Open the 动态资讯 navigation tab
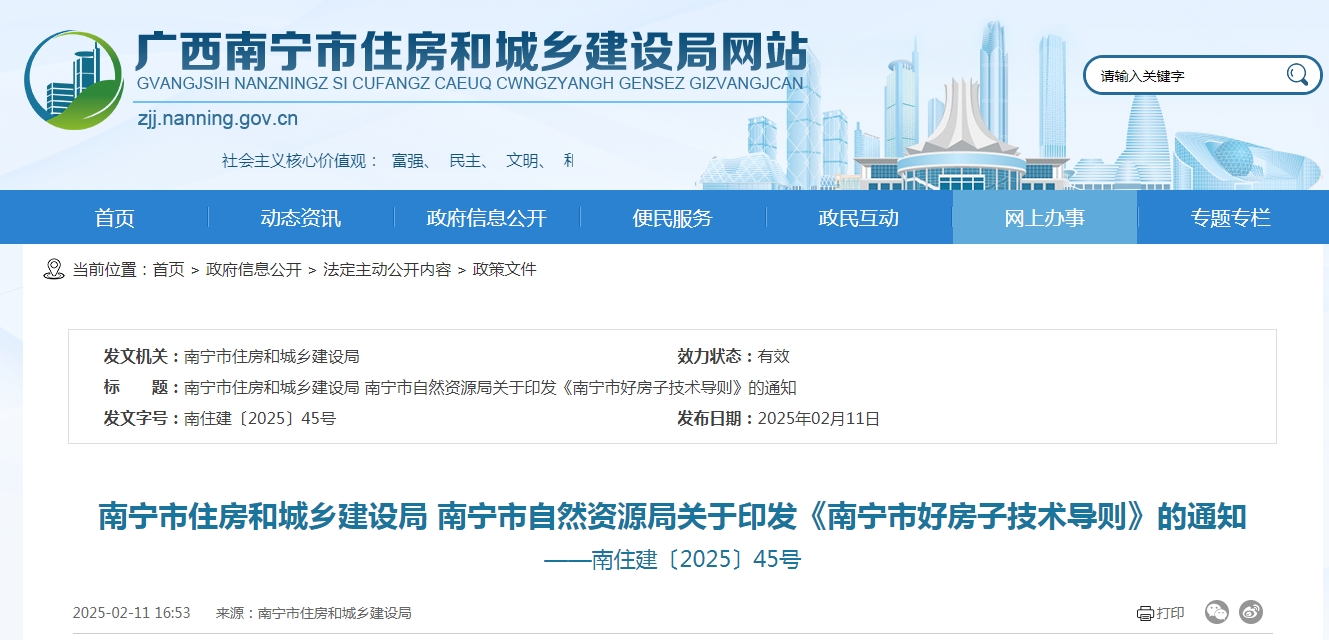Image resolution: width=1329 pixels, height=640 pixels. [300, 218]
